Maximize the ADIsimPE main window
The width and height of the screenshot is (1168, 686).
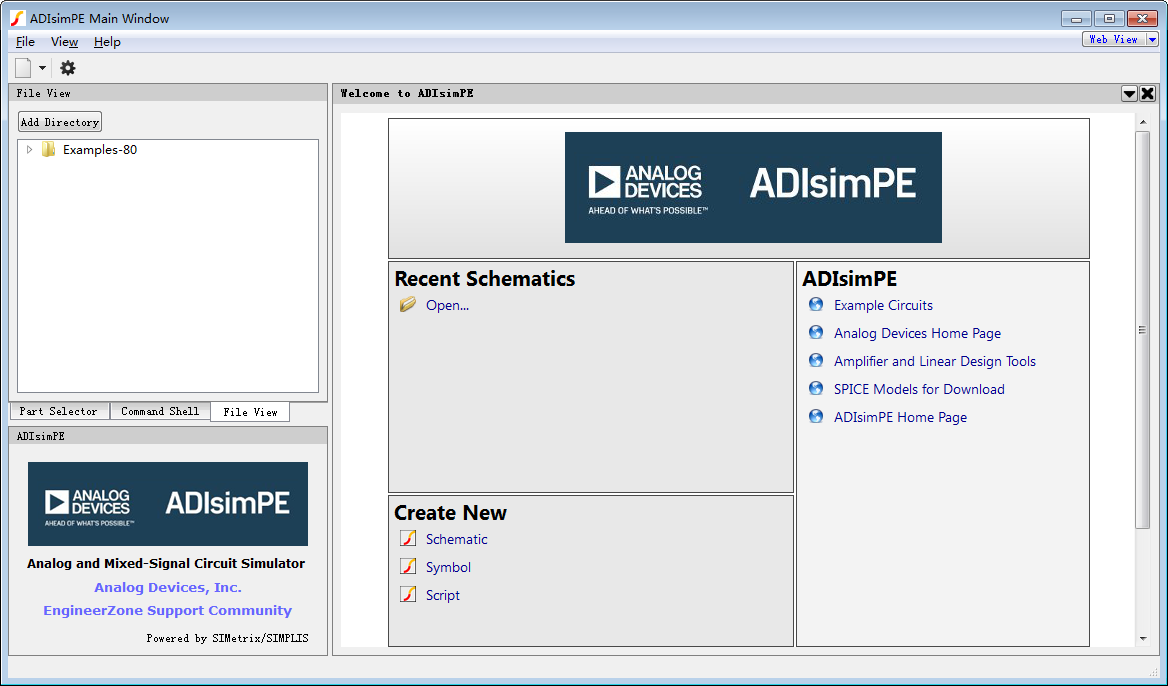[1109, 19]
